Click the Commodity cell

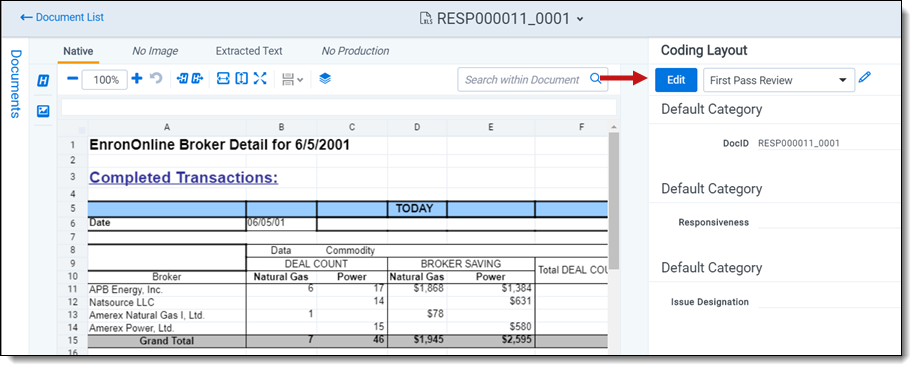(x=350, y=250)
